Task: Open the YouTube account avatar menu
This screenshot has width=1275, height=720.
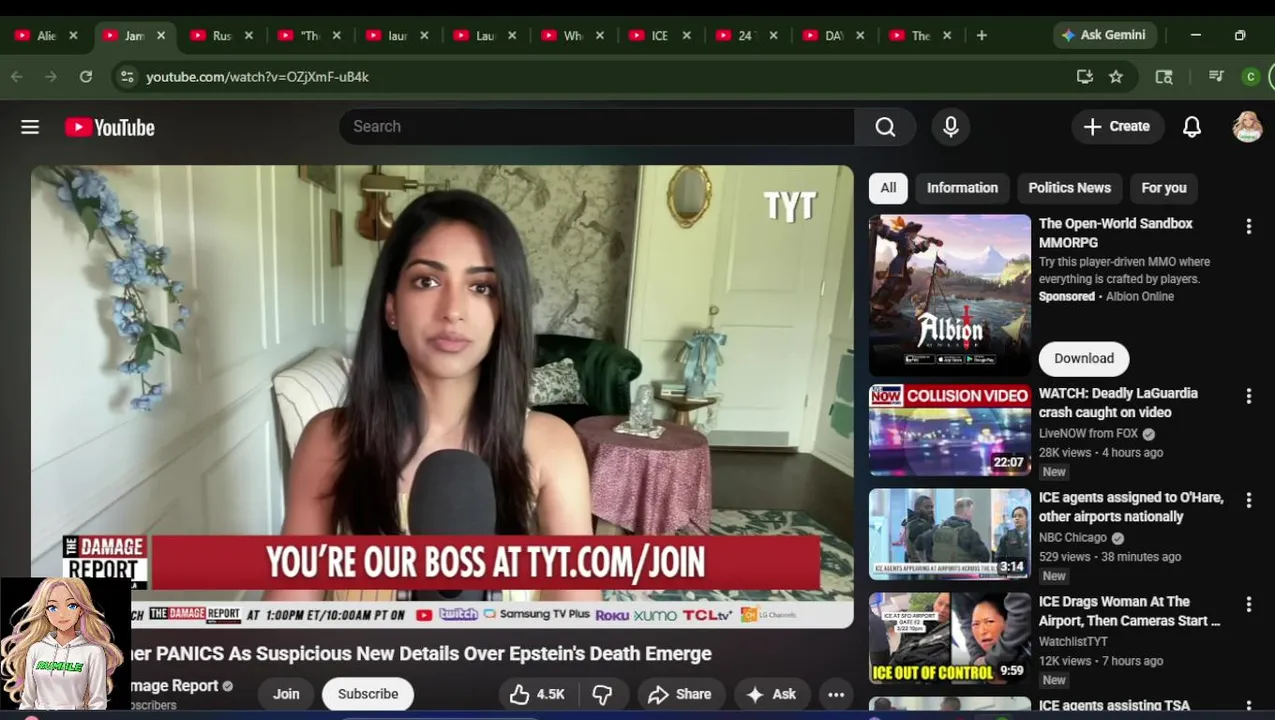Action: [x=1247, y=127]
